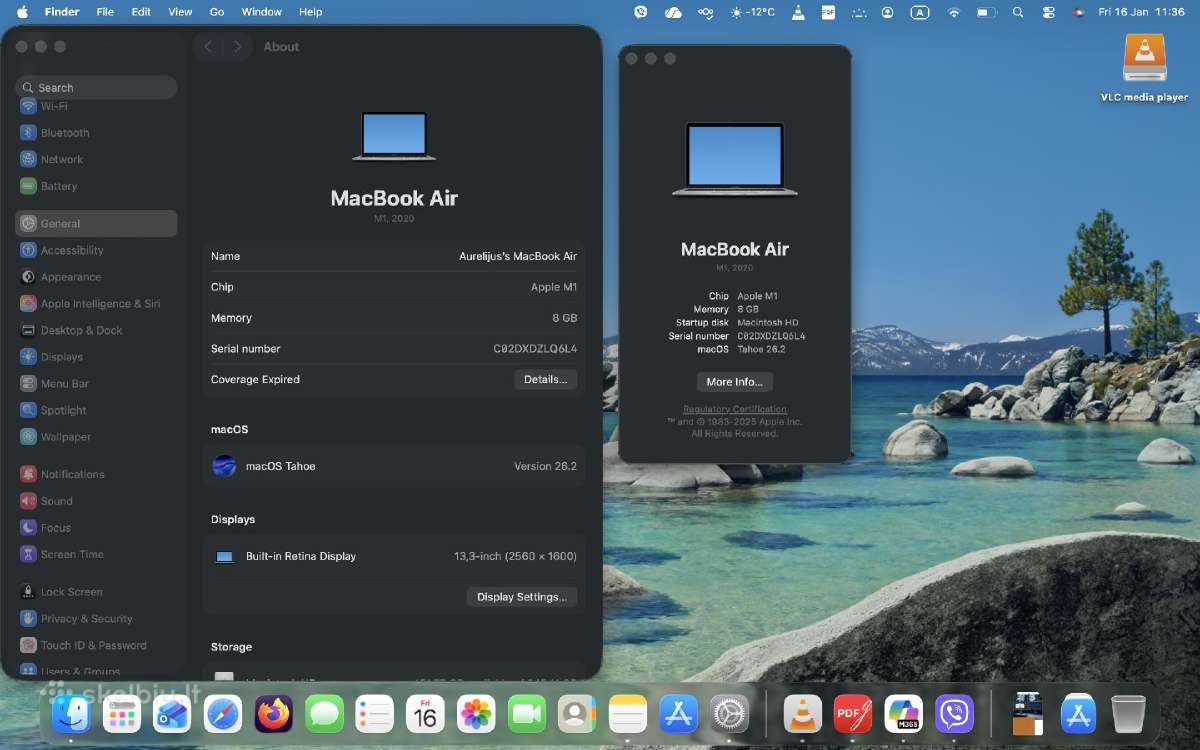1200x750 pixels.
Task: Open Reminders from the Dock
Action: pos(375,714)
